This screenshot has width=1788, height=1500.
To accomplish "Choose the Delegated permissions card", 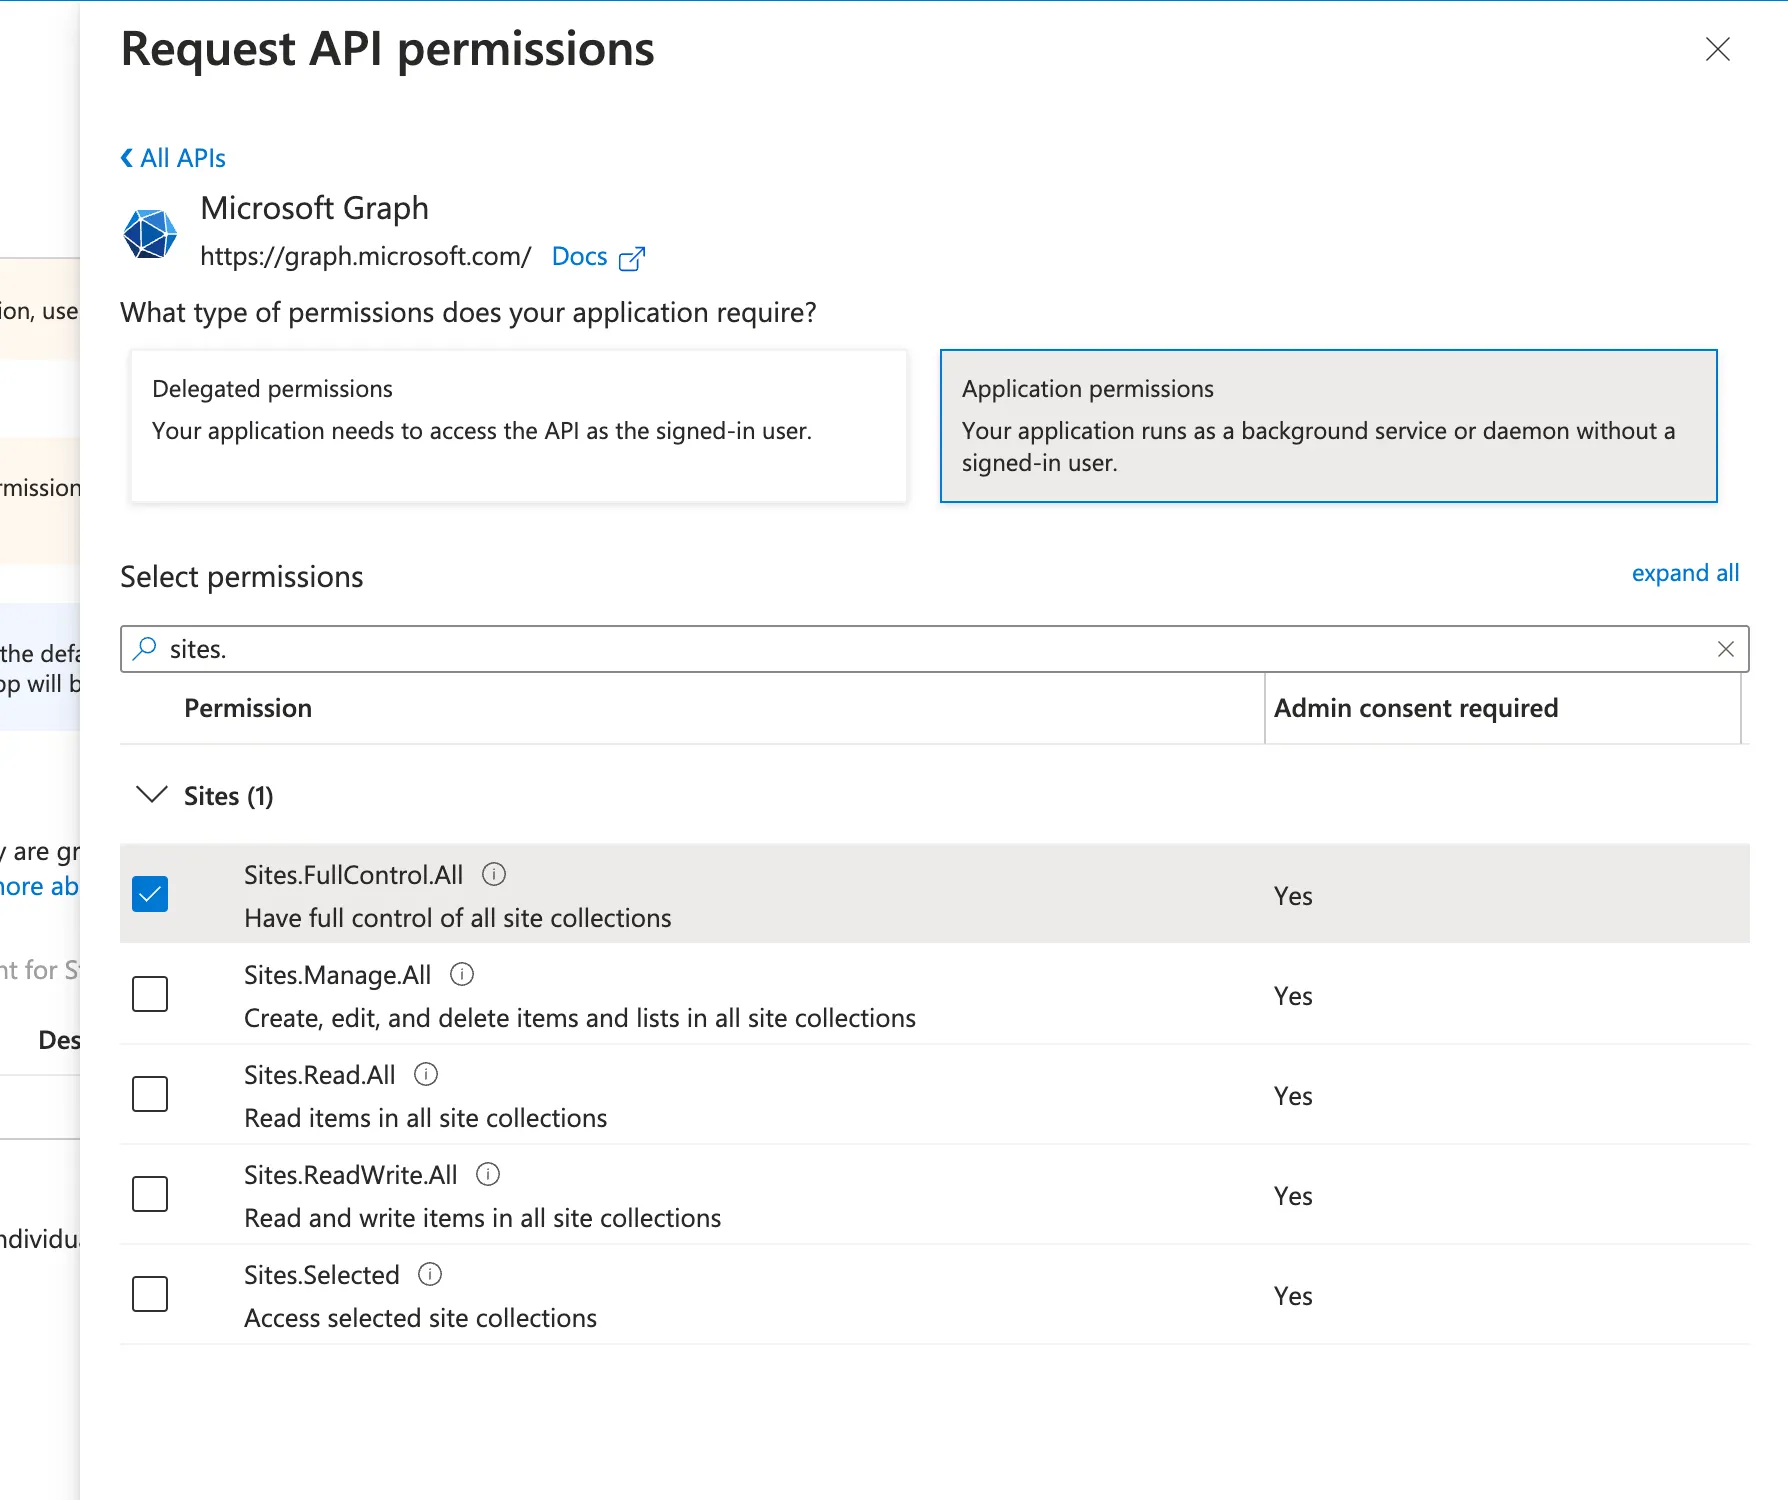I will pos(518,426).
